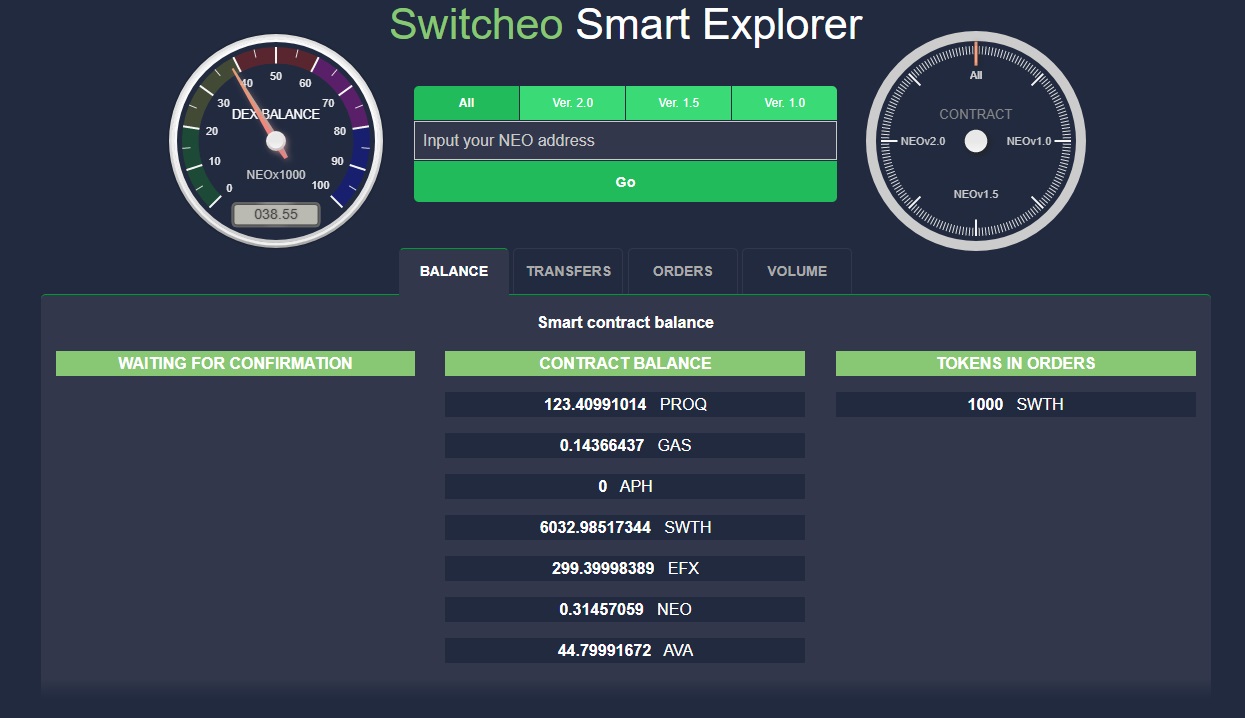The height and width of the screenshot is (718, 1245).
Task: Open the BALANCE tab
Action: 454,271
